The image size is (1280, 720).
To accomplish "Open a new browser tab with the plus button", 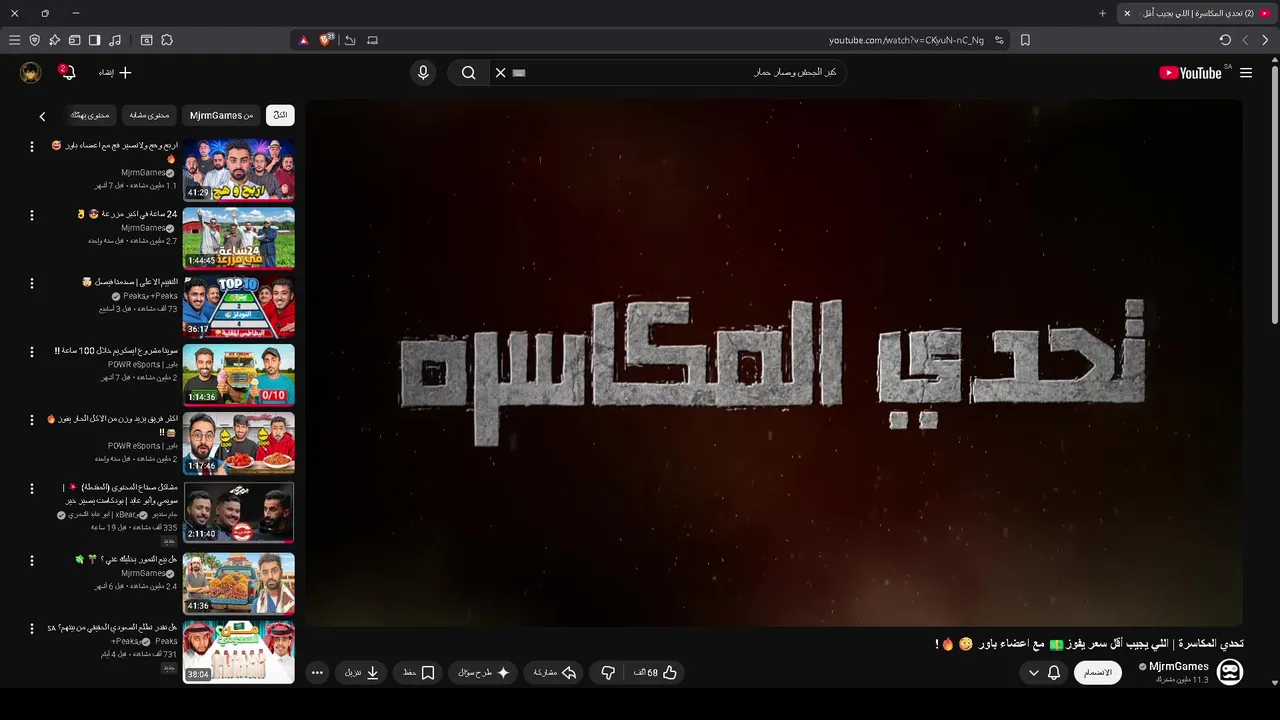I will (1103, 13).
